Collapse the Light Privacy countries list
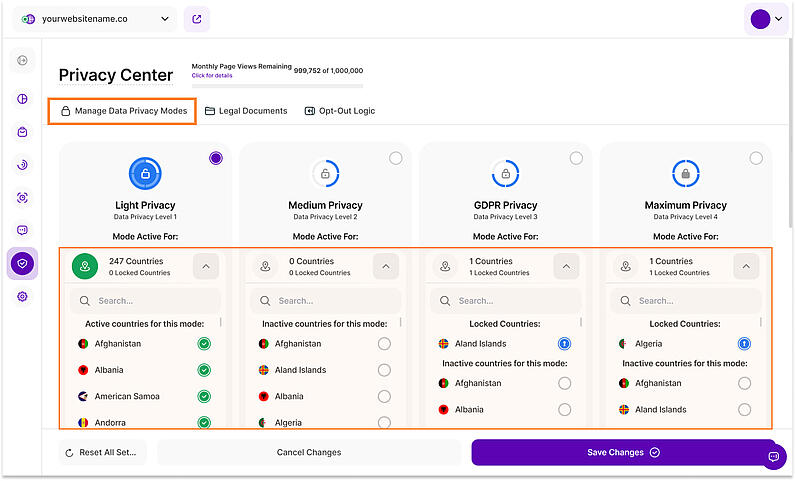The width and height of the screenshot is (795, 481). 206,266
